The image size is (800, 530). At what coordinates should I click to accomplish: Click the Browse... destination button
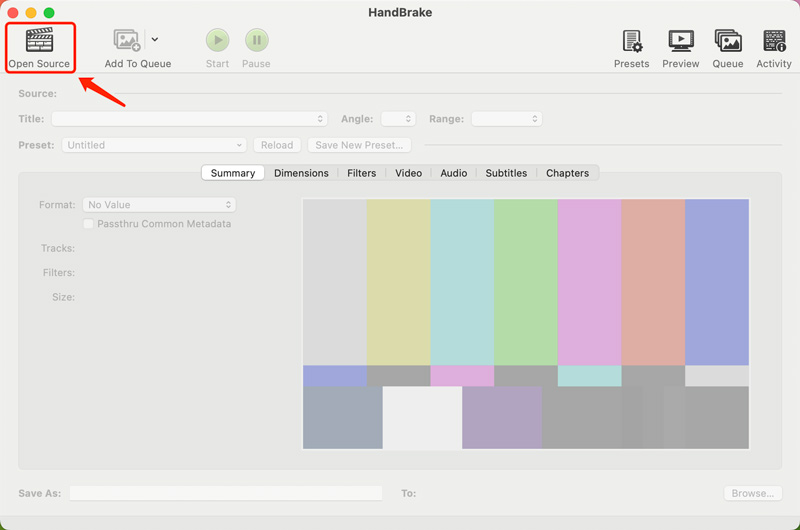click(x=752, y=493)
